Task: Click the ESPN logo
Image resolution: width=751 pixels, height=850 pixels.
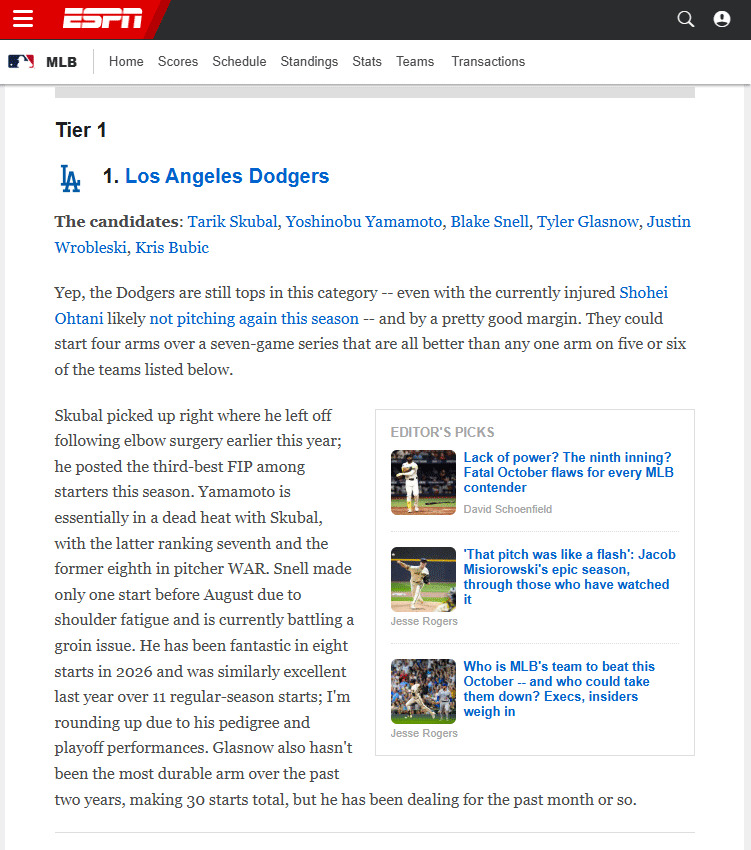Action: pyautogui.click(x=102, y=18)
